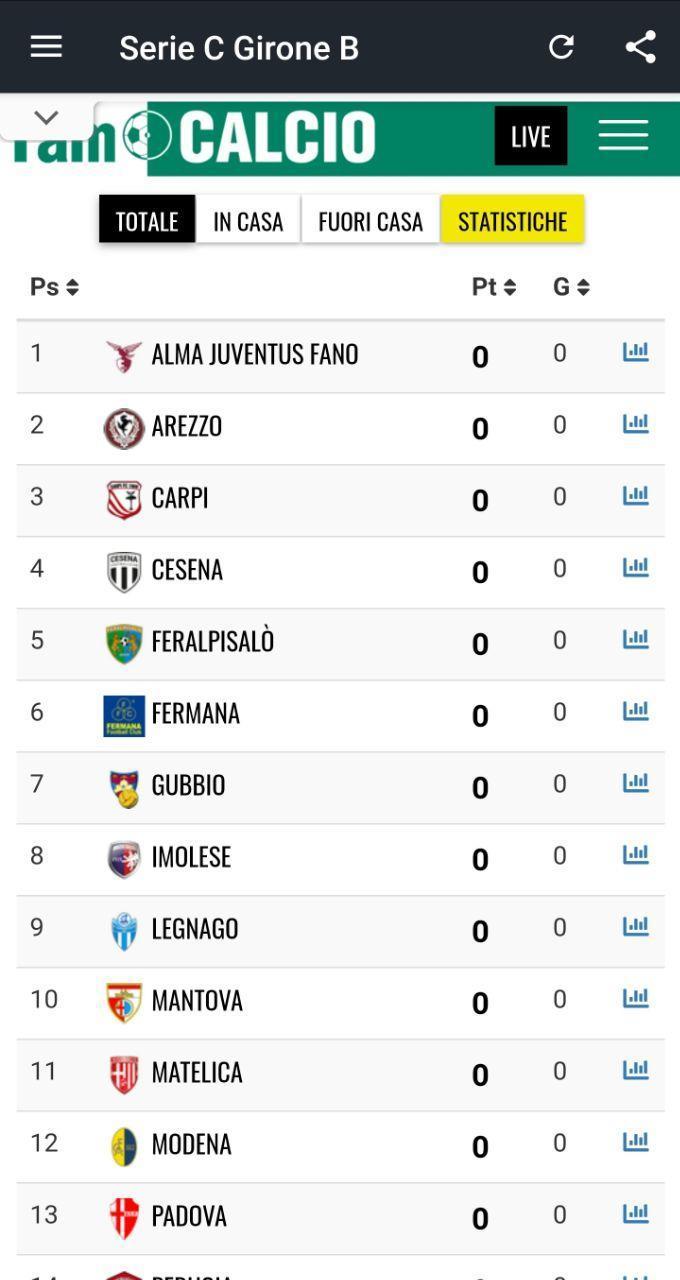The height and width of the screenshot is (1280, 680).
Task: Tap the Padova club crest
Action: pyautogui.click(x=124, y=1215)
